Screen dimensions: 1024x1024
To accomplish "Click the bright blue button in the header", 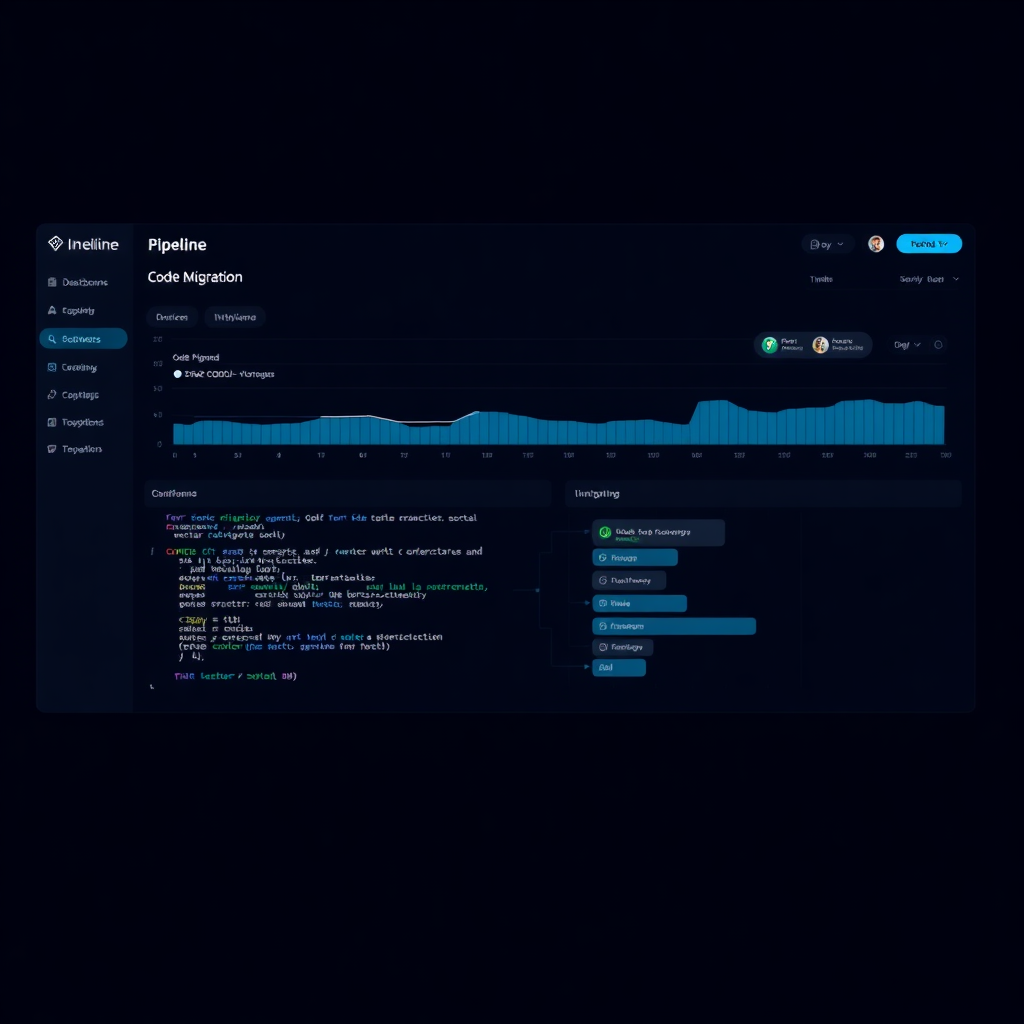I will 929,244.
